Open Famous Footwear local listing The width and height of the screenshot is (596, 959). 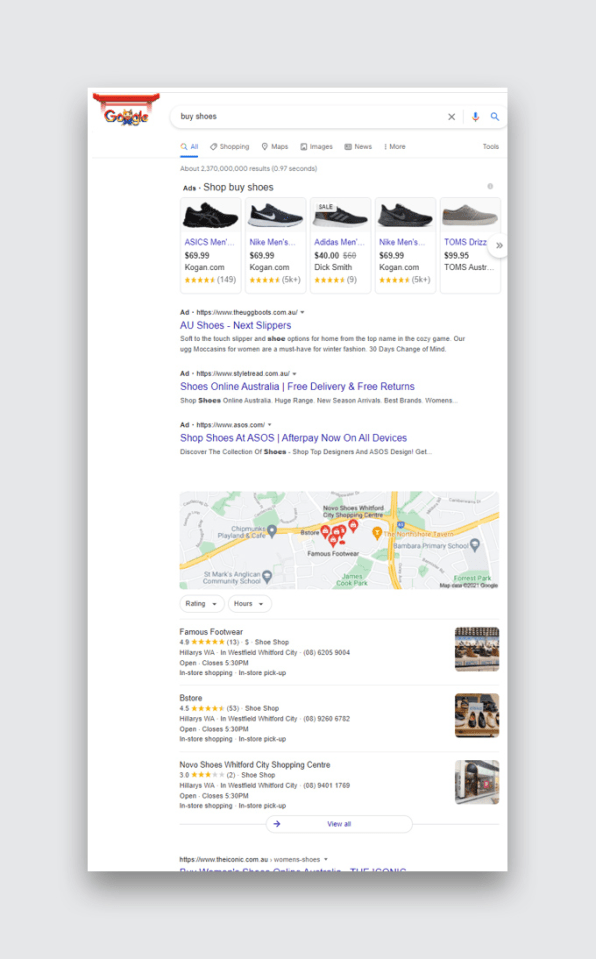coord(211,632)
